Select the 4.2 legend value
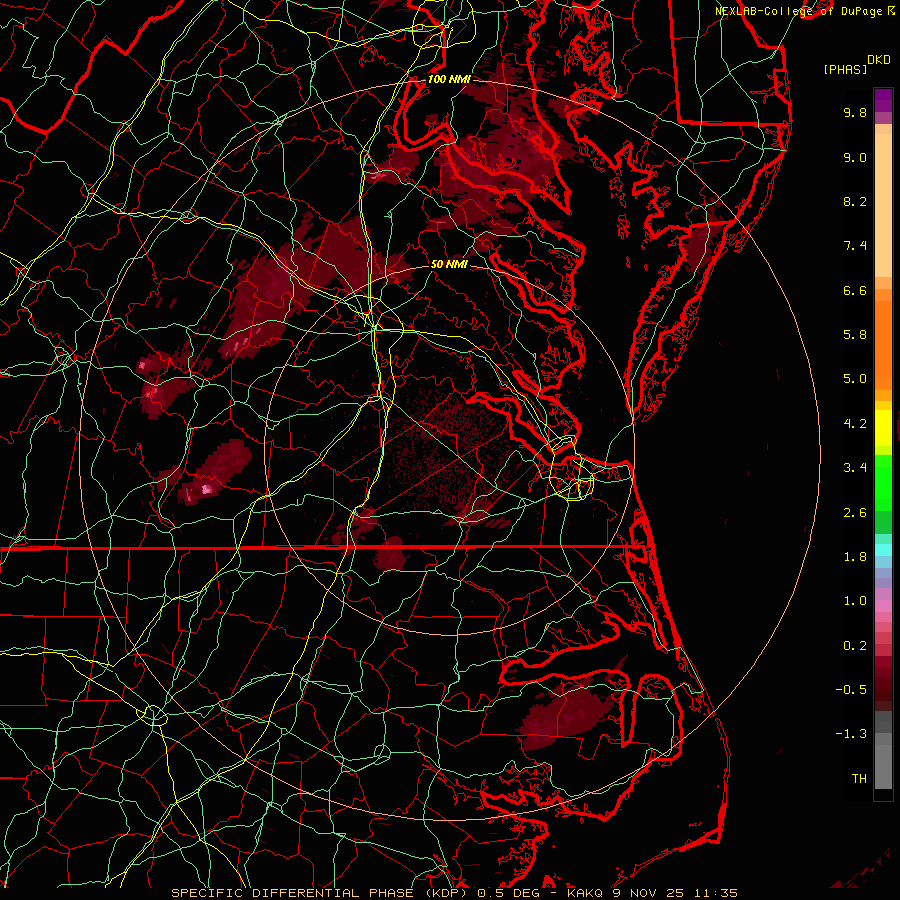Screen dimensions: 900x900 pos(855,424)
